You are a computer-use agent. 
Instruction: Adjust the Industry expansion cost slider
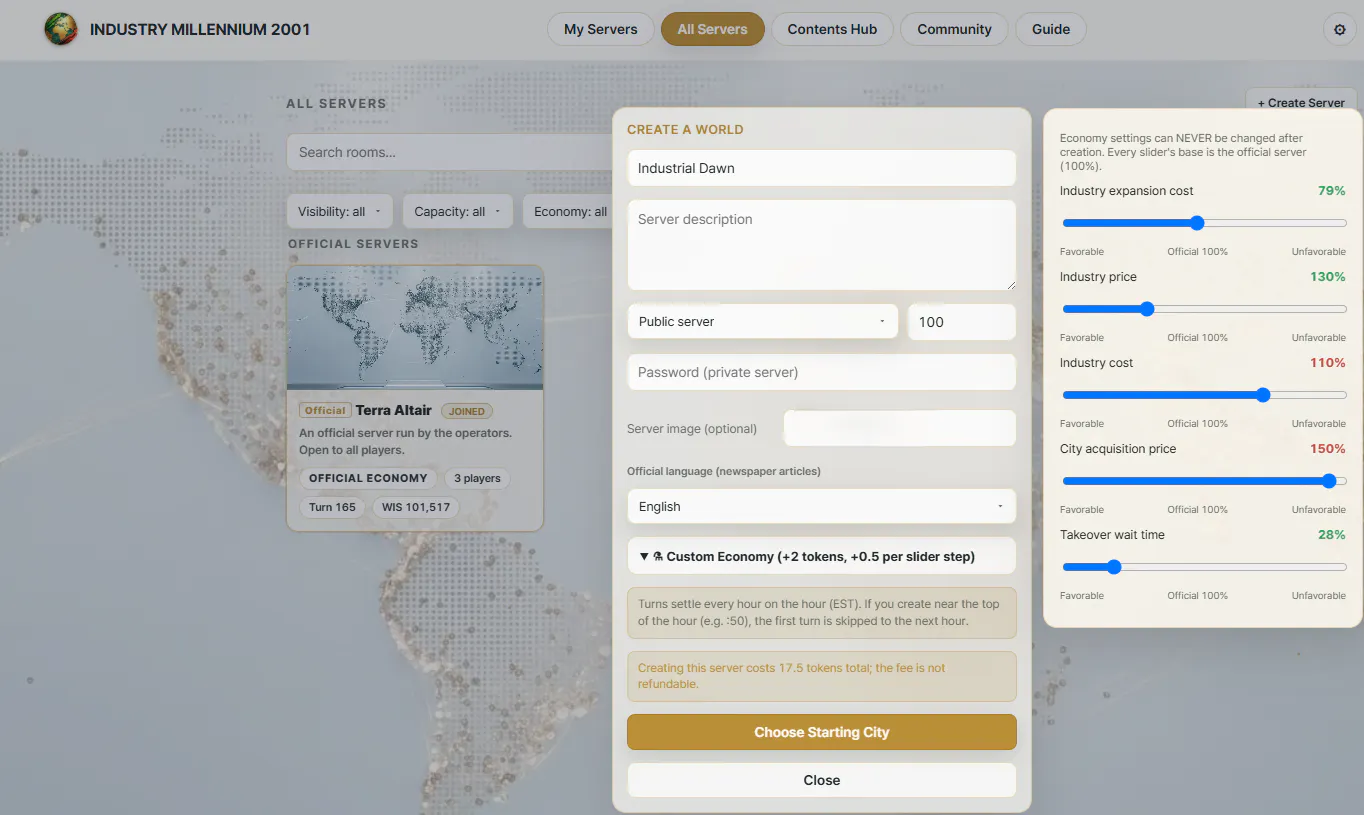point(1204,223)
